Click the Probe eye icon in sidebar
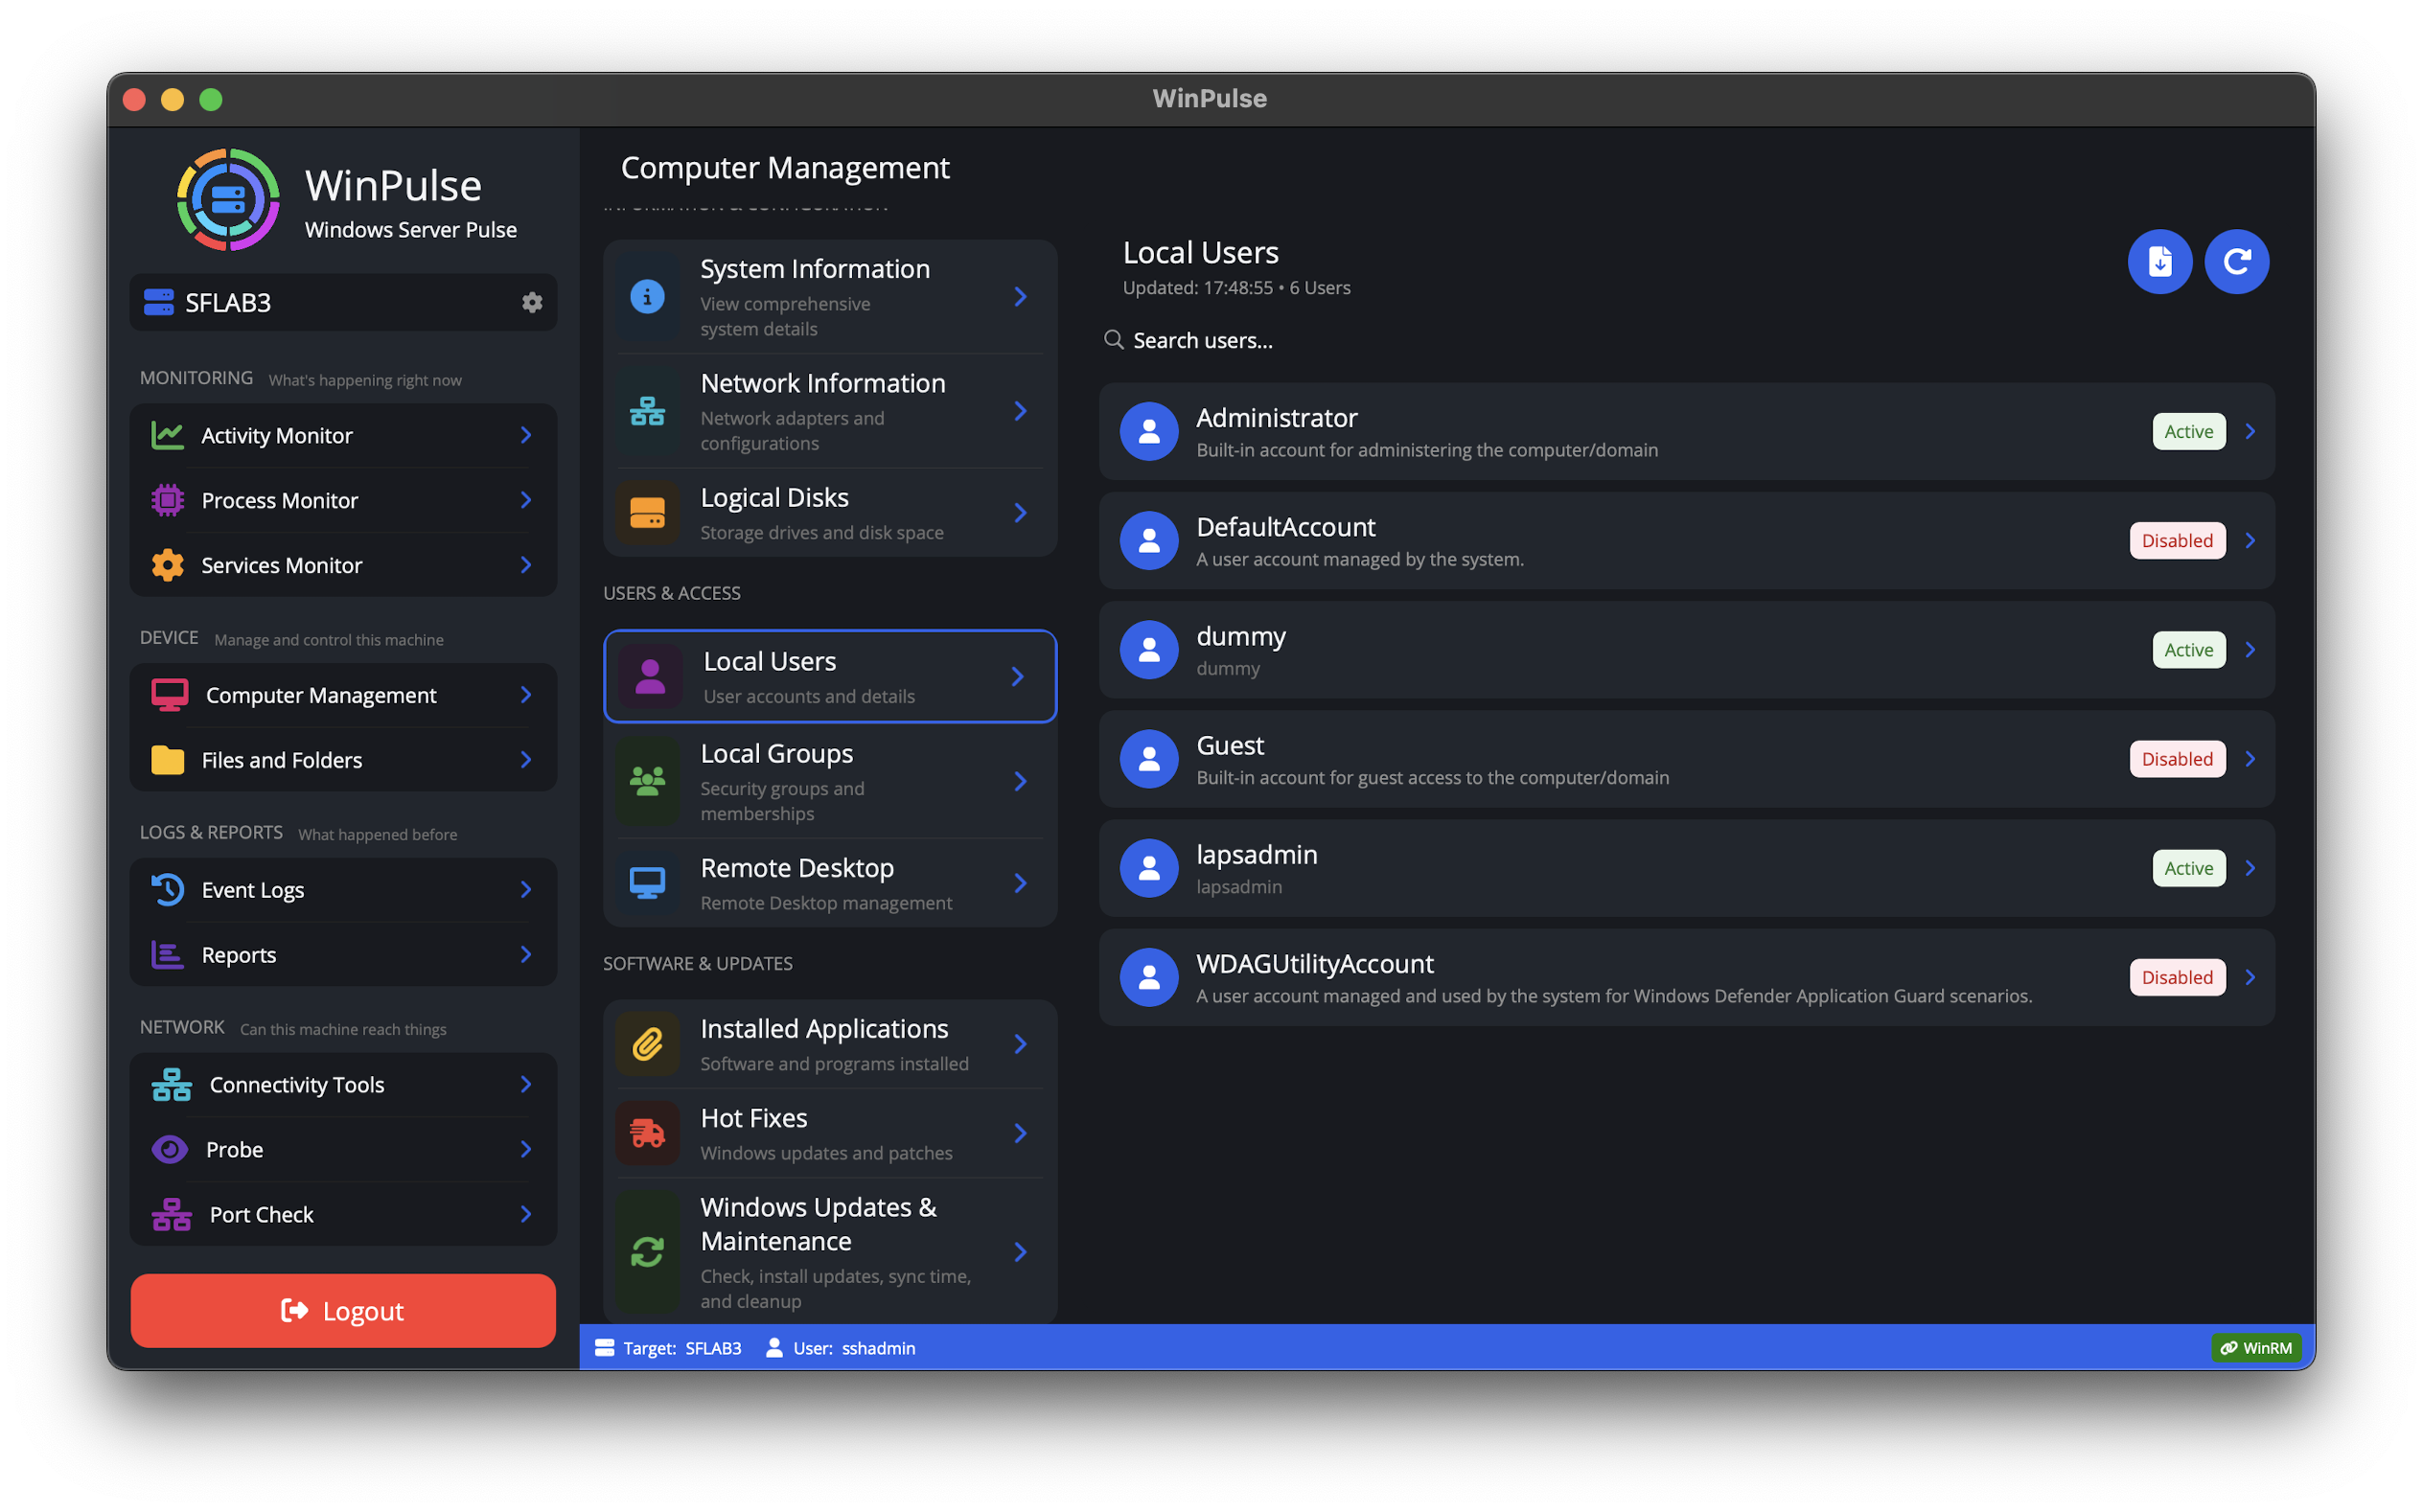Viewport: 2423px width, 1512px height. pos(168,1149)
